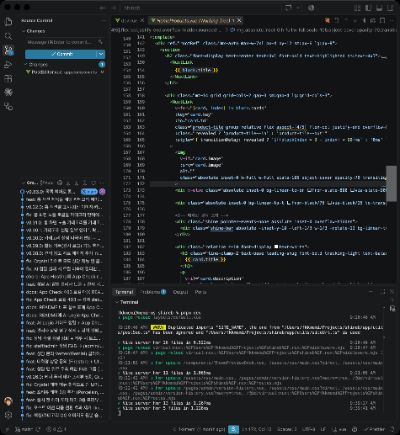Click the purple avatar badge on top commit
The height and width of the screenshot is (435, 400).
(x=102, y=192)
